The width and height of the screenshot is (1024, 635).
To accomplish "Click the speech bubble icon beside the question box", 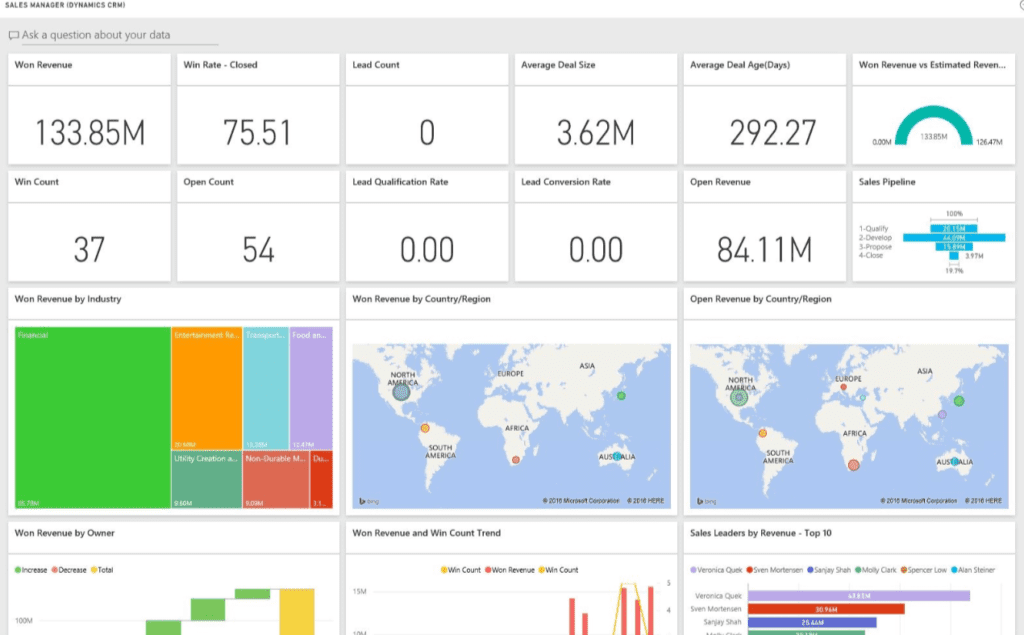I will pyautogui.click(x=13, y=35).
